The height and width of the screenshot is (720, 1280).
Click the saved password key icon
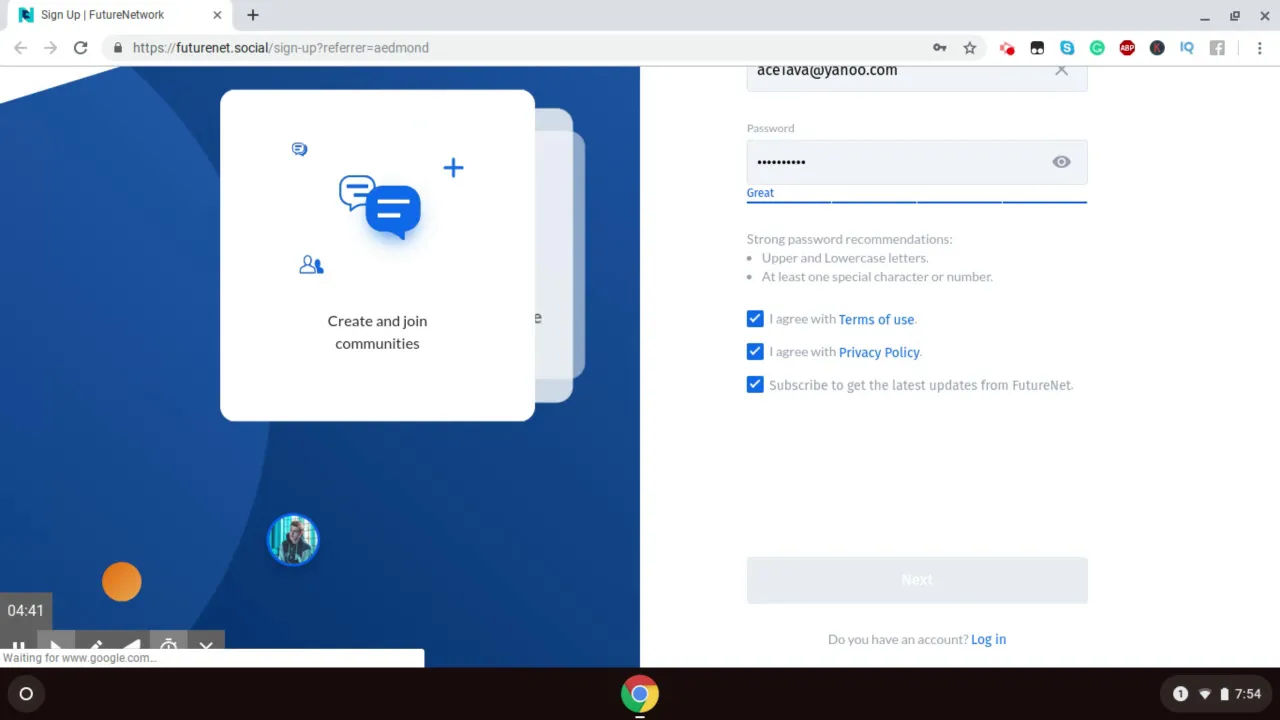click(x=940, y=48)
